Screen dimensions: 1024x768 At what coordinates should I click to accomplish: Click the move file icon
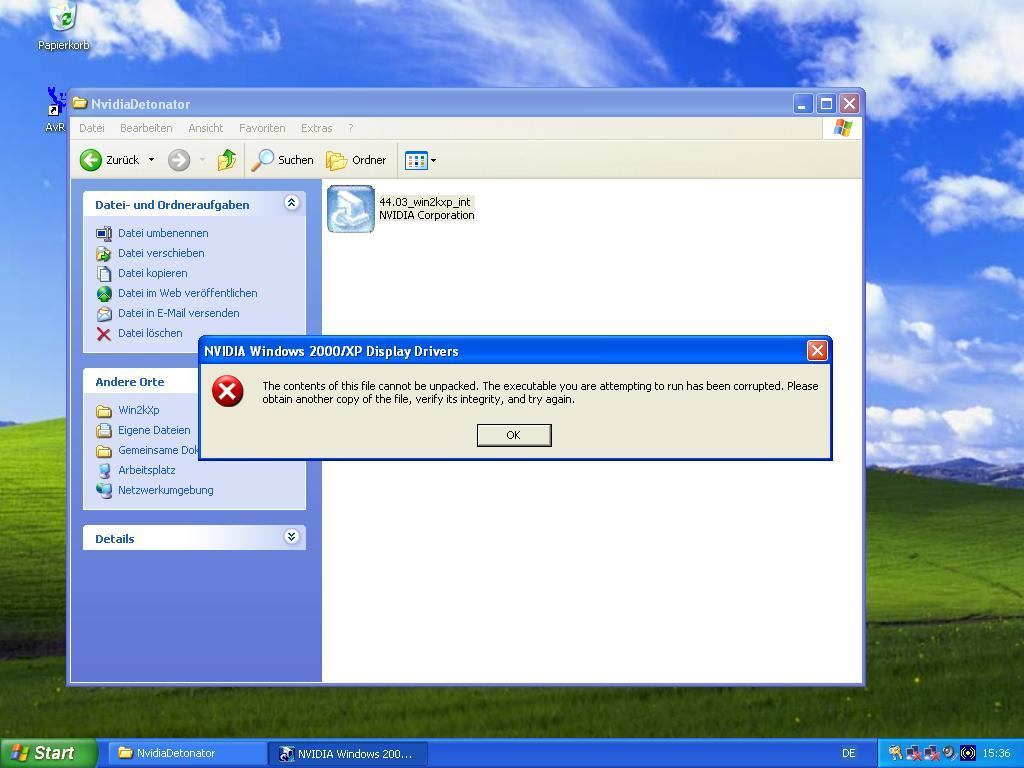tap(104, 253)
